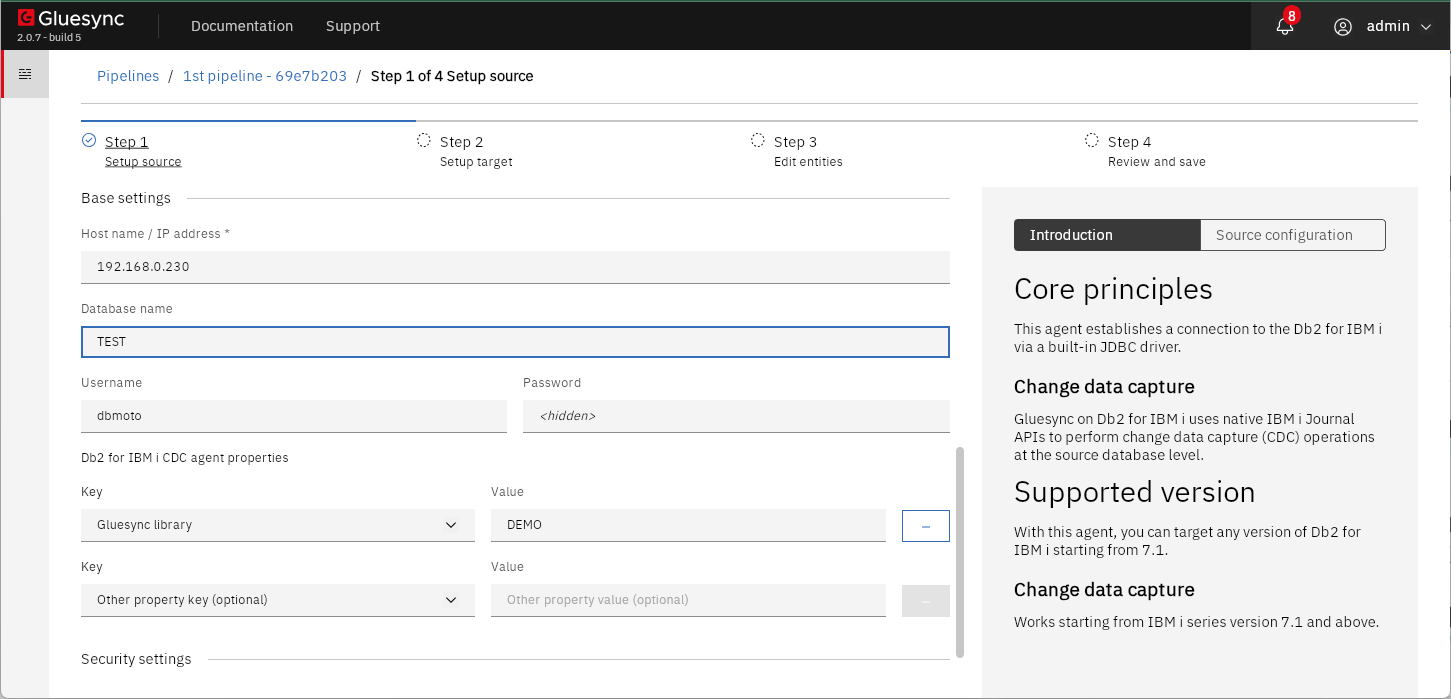The image size is (1451, 699).
Task: Click the Step 3 dashed circle icon
Action: pos(758,141)
